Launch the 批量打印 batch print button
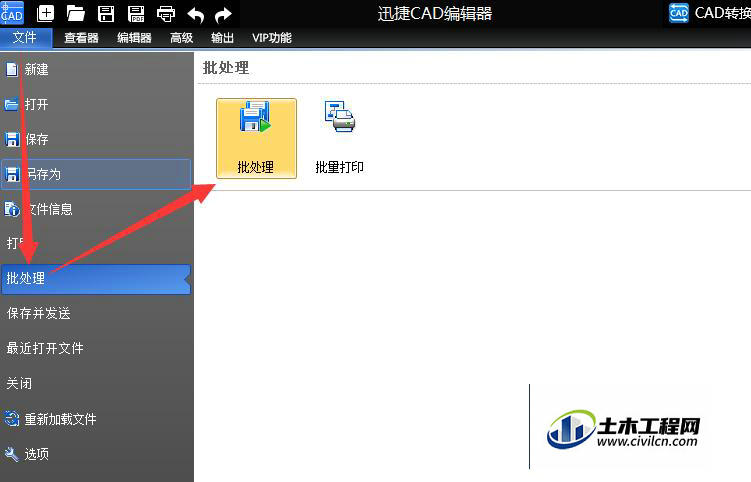 (340, 138)
